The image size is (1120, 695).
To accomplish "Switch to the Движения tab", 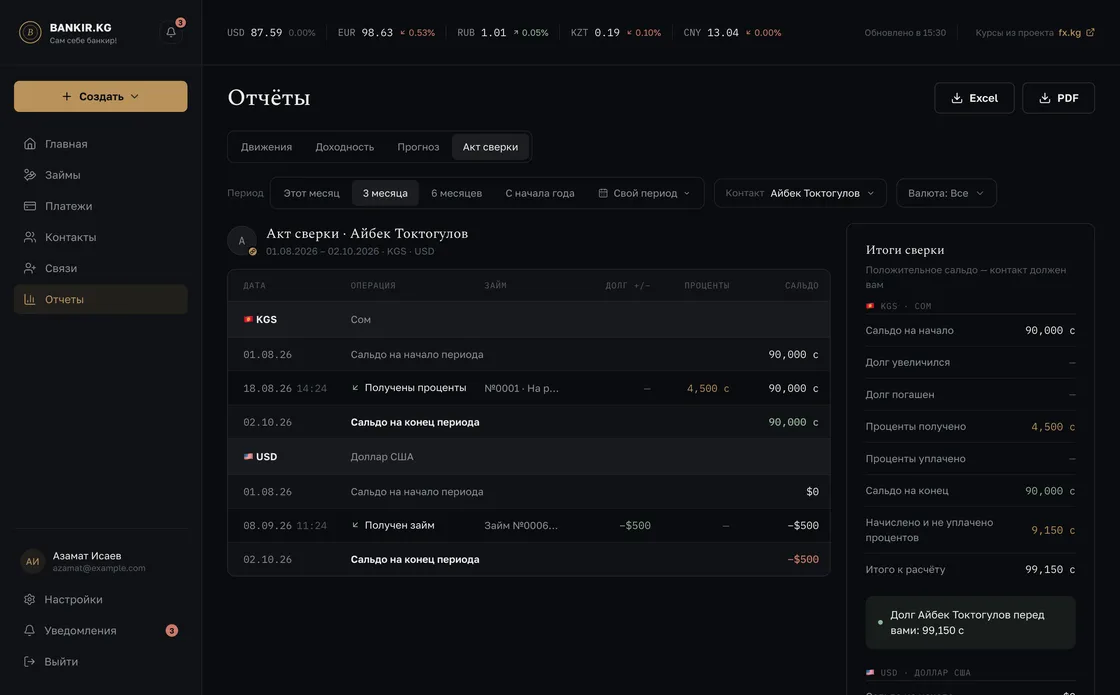I will [x=266, y=147].
